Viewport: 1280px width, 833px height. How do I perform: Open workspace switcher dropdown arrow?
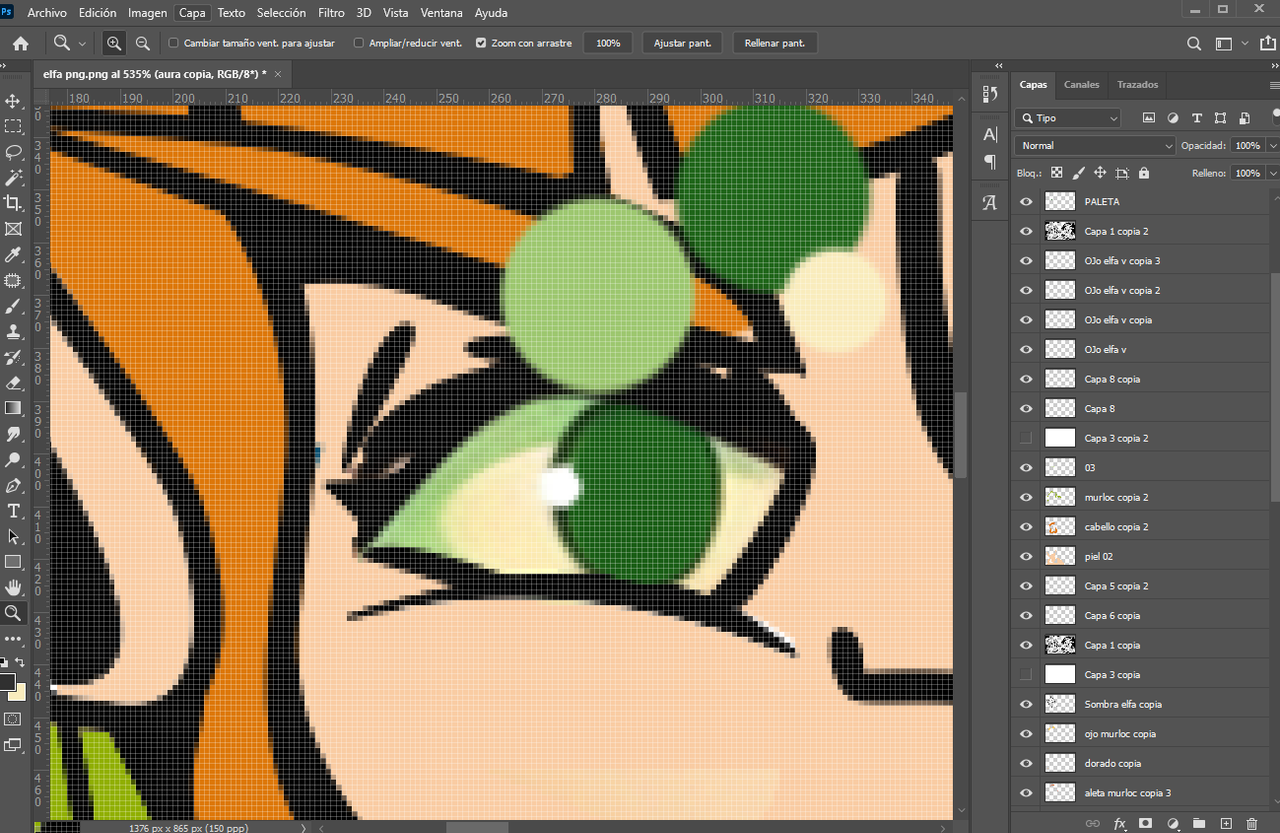(x=1245, y=43)
